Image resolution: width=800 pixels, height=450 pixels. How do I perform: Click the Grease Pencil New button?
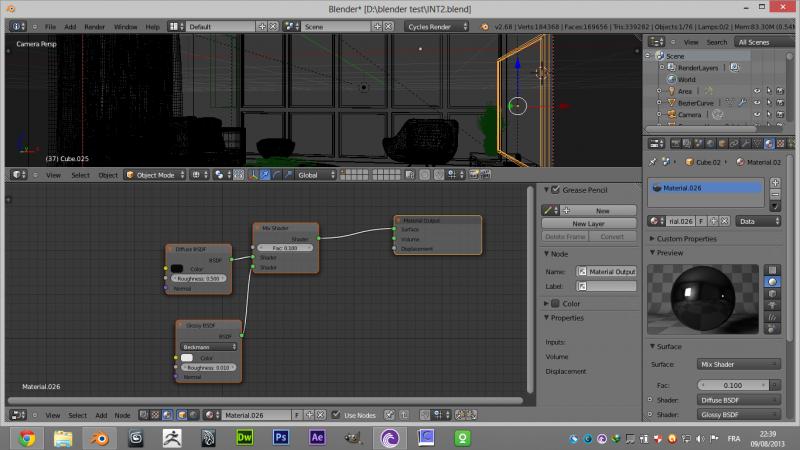(x=601, y=211)
